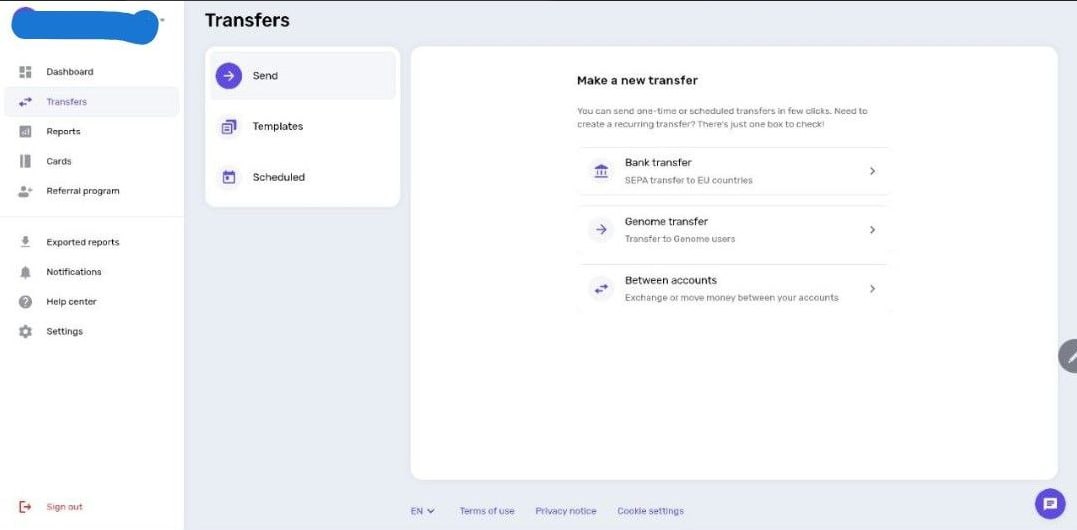
Task: Open the purple chat bubble widget
Action: tap(1050, 504)
